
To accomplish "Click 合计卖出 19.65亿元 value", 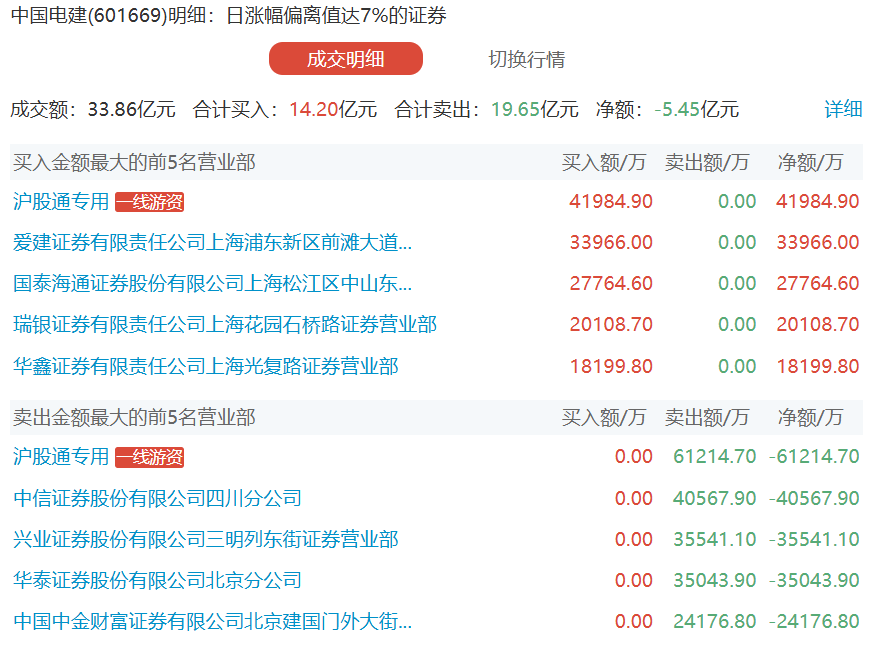I will tap(535, 109).
